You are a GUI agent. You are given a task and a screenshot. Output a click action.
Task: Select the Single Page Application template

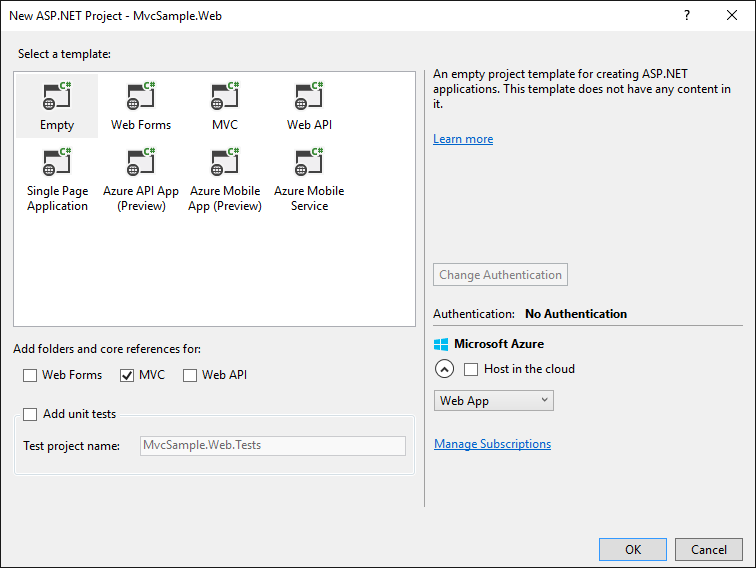(x=57, y=179)
